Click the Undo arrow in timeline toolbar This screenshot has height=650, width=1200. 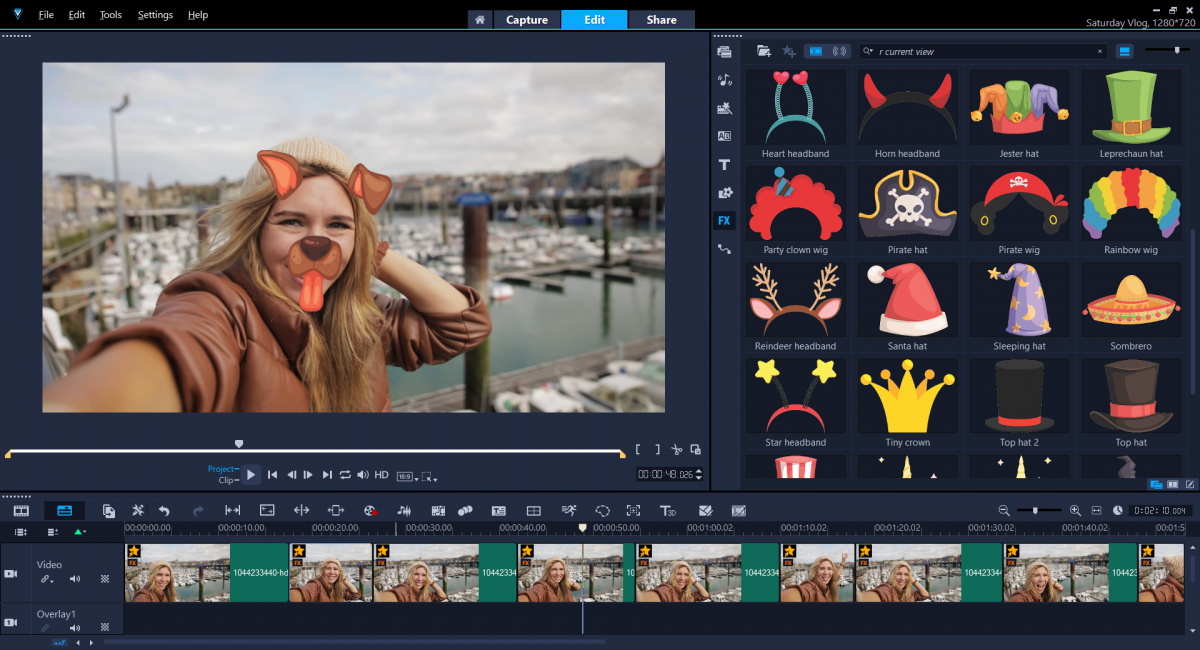coord(164,510)
